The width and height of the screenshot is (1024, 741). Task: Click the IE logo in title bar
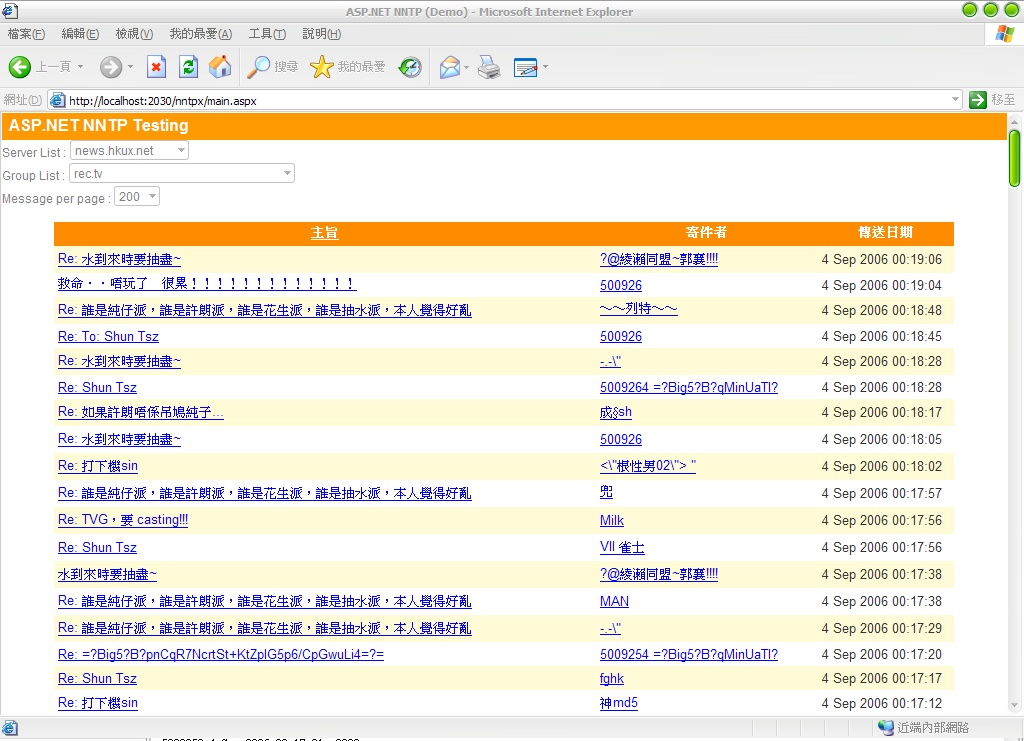pyautogui.click(x=10, y=10)
